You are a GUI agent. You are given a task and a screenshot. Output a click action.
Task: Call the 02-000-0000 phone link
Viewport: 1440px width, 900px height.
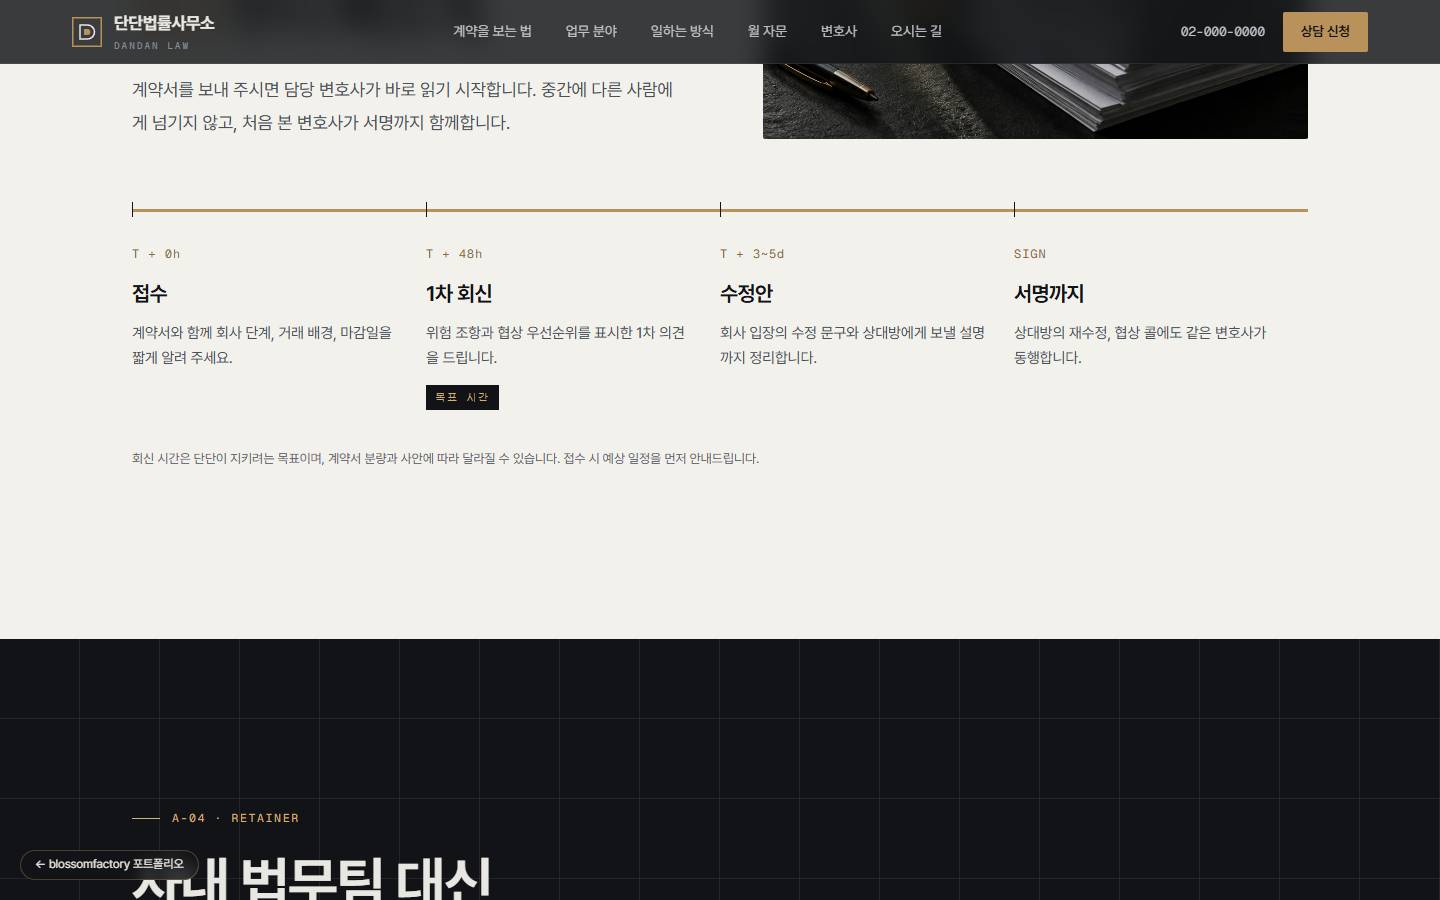(1222, 31)
